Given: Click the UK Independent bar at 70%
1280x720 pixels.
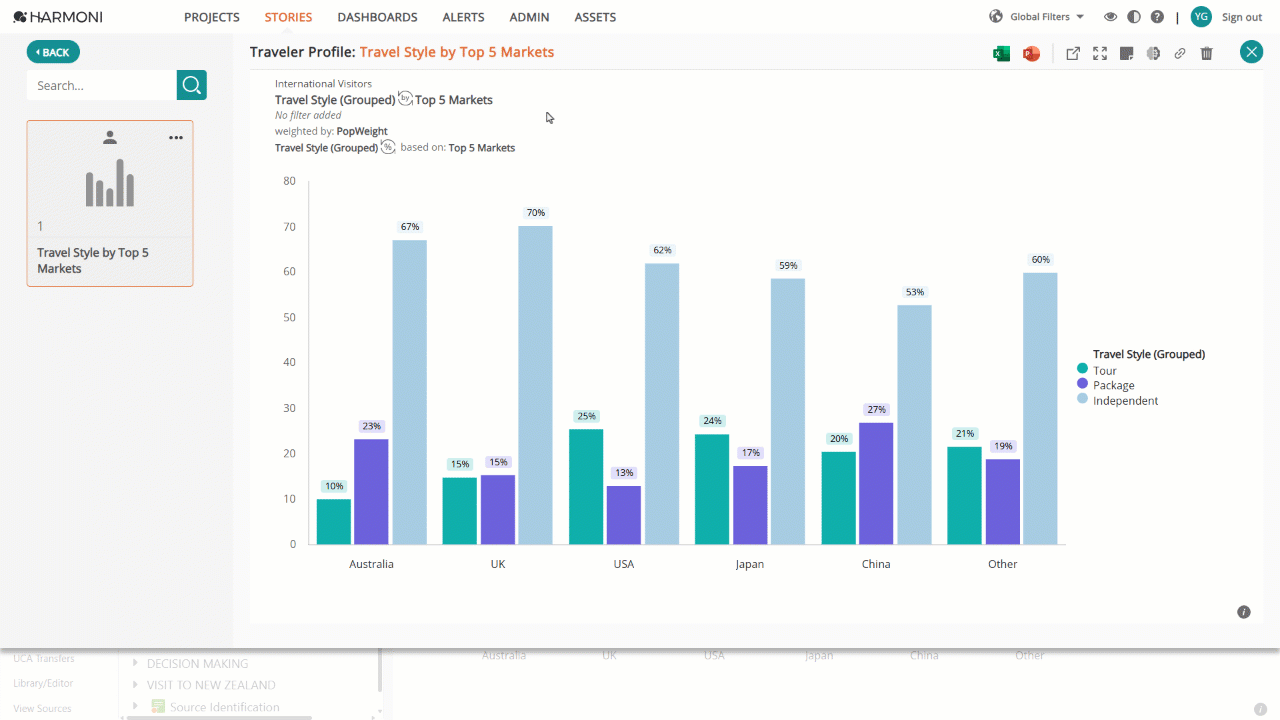Looking at the screenshot, I should [x=536, y=385].
